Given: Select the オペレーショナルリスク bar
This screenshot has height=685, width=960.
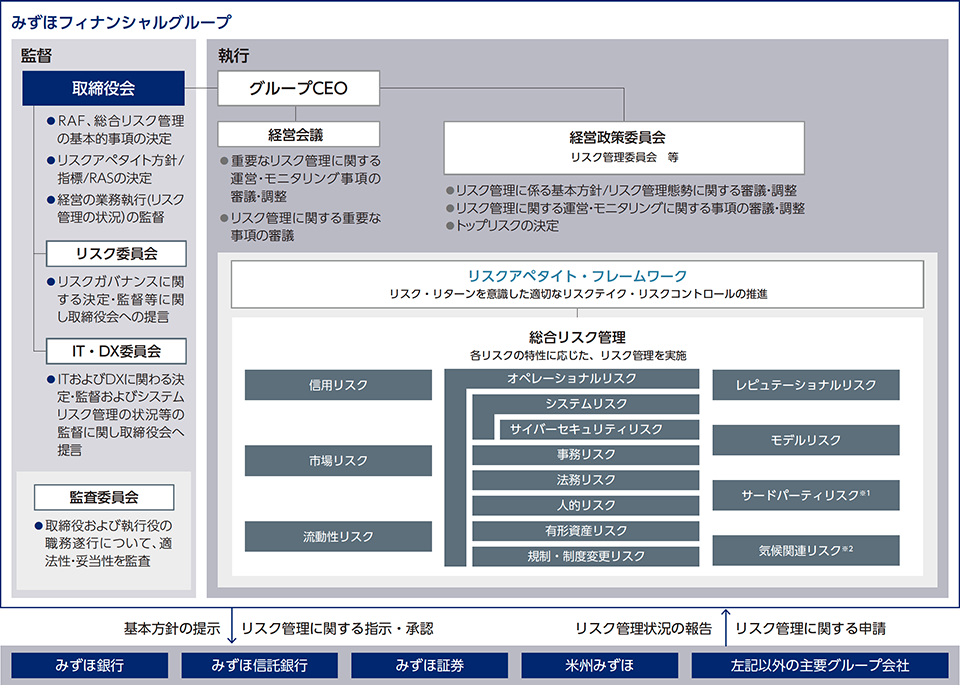Looking at the screenshot, I should [572, 378].
